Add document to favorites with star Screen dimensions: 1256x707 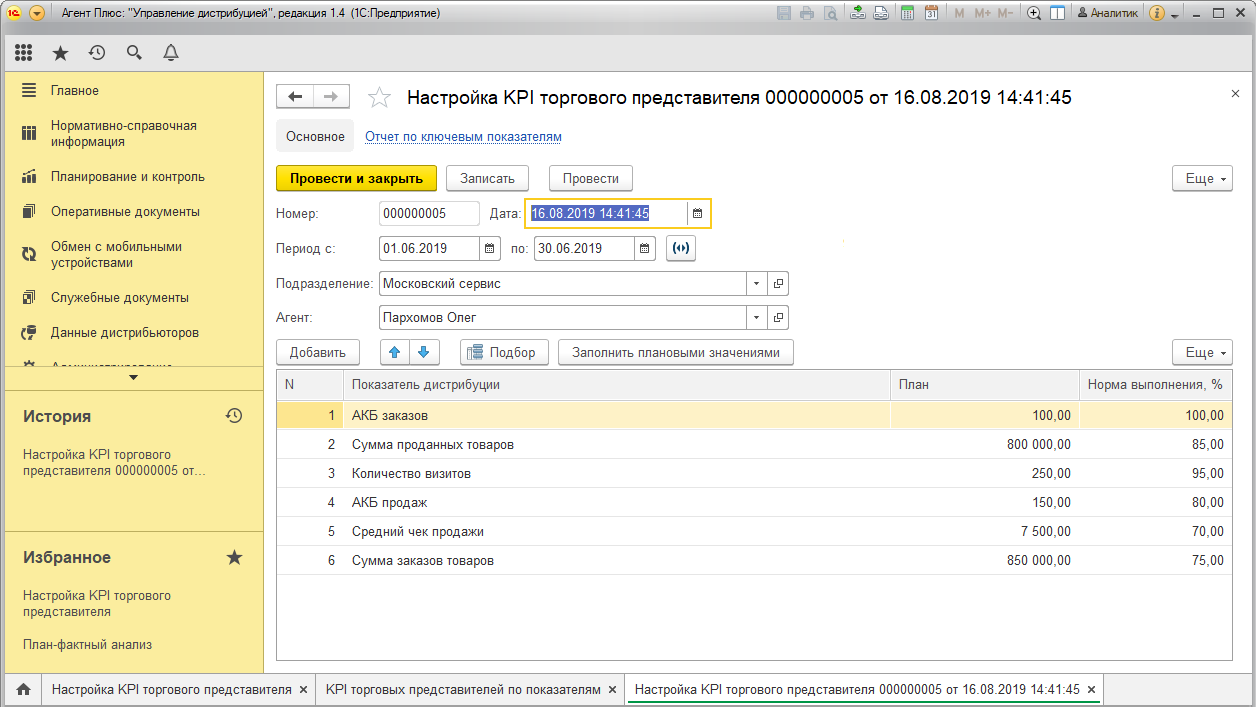point(379,97)
